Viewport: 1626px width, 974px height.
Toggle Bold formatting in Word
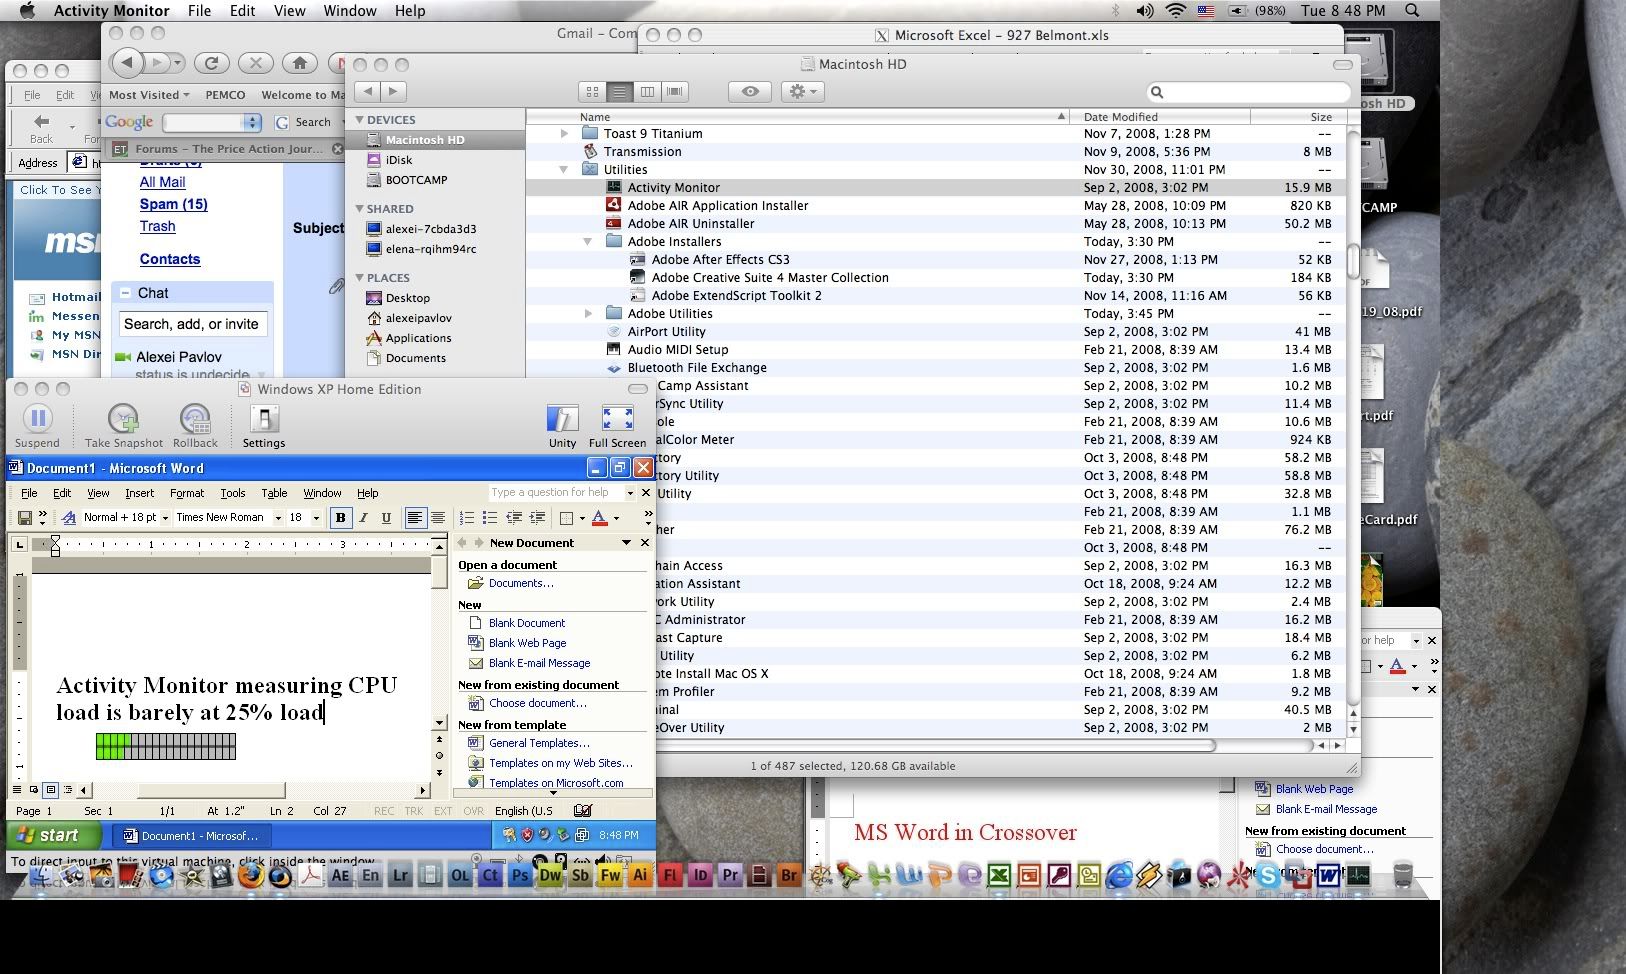[340, 517]
